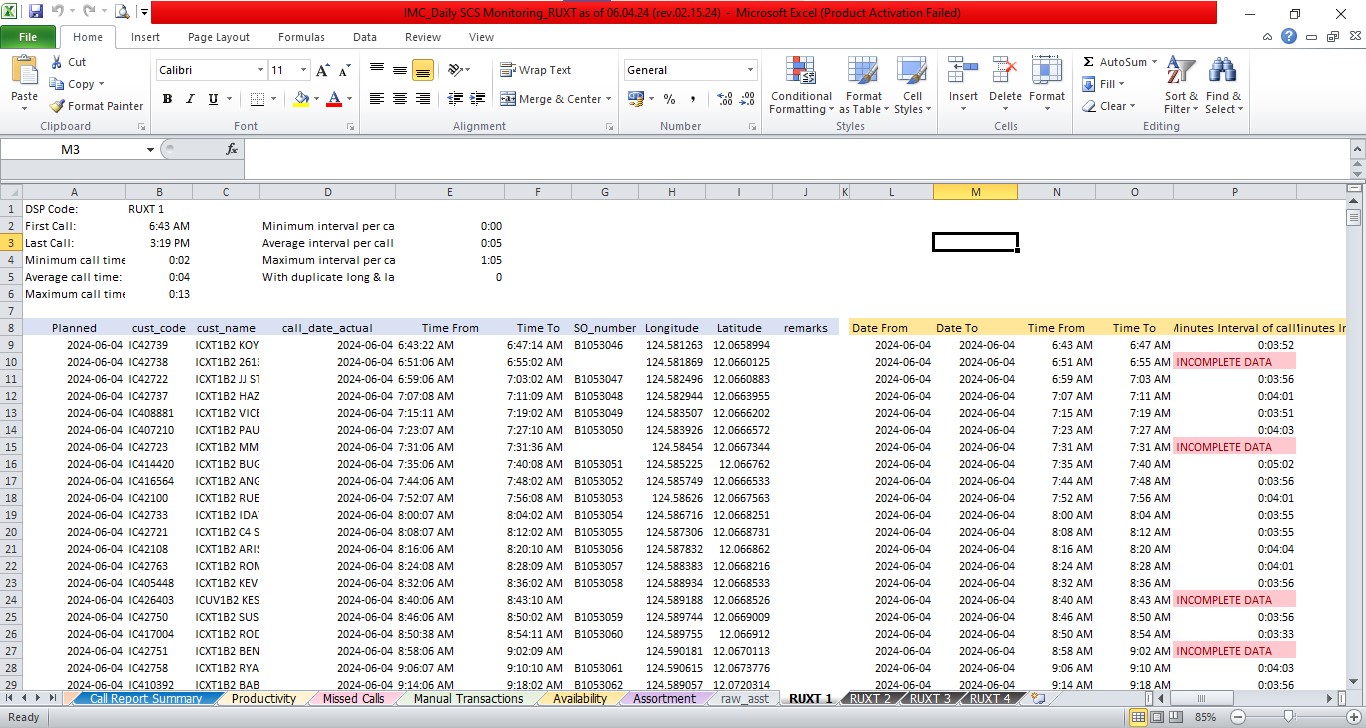The image size is (1366, 728).
Task: Toggle Bold formatting
Action: pos(167,99)
